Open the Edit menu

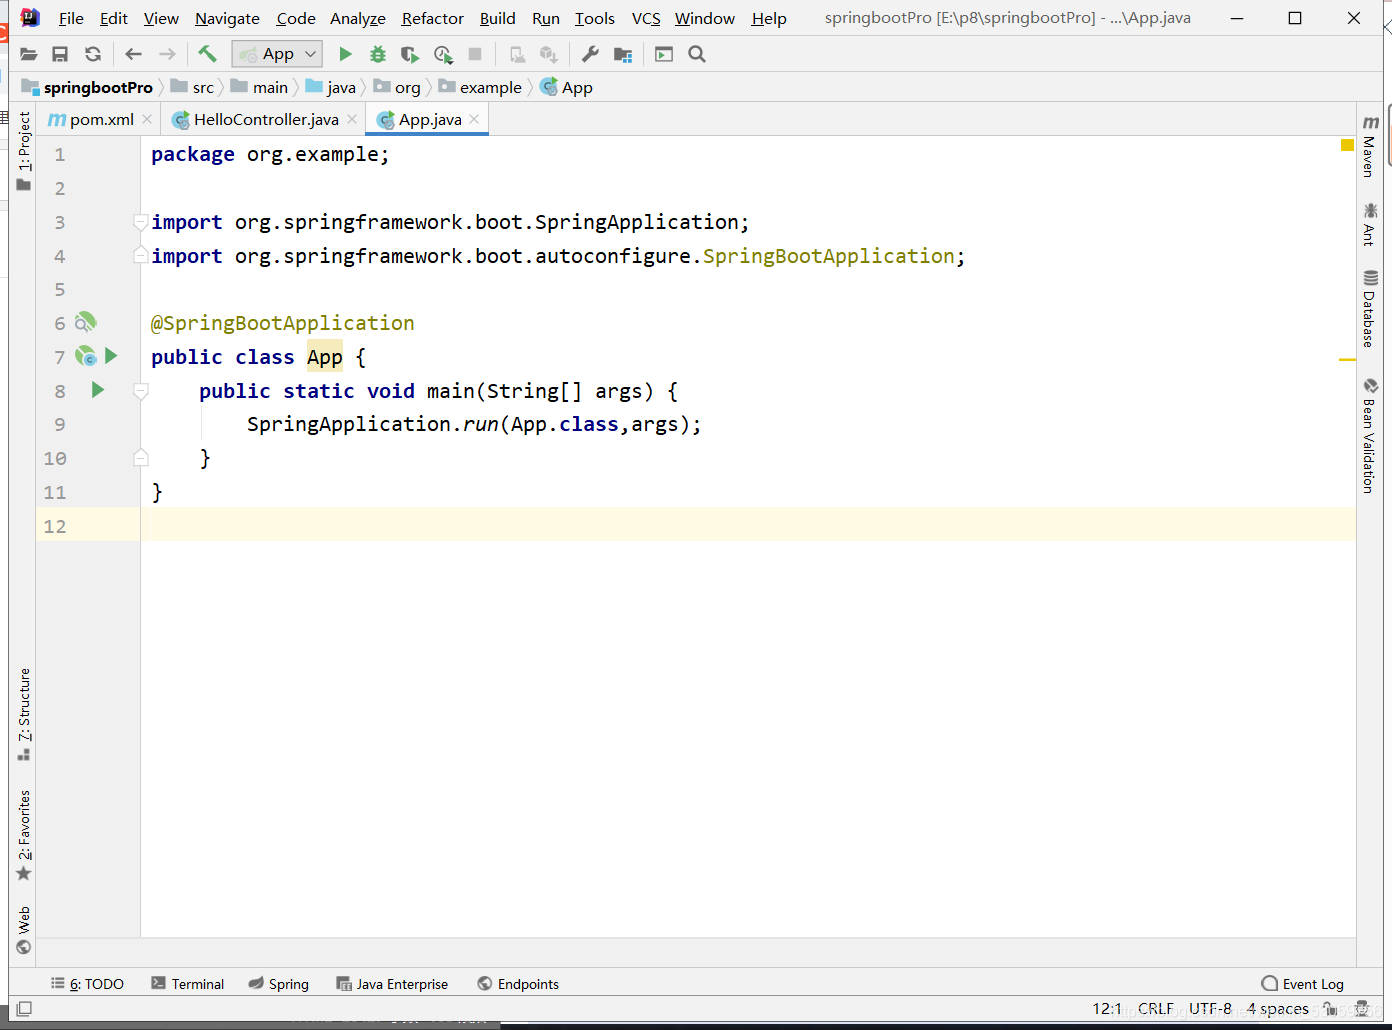coord(114,18)
